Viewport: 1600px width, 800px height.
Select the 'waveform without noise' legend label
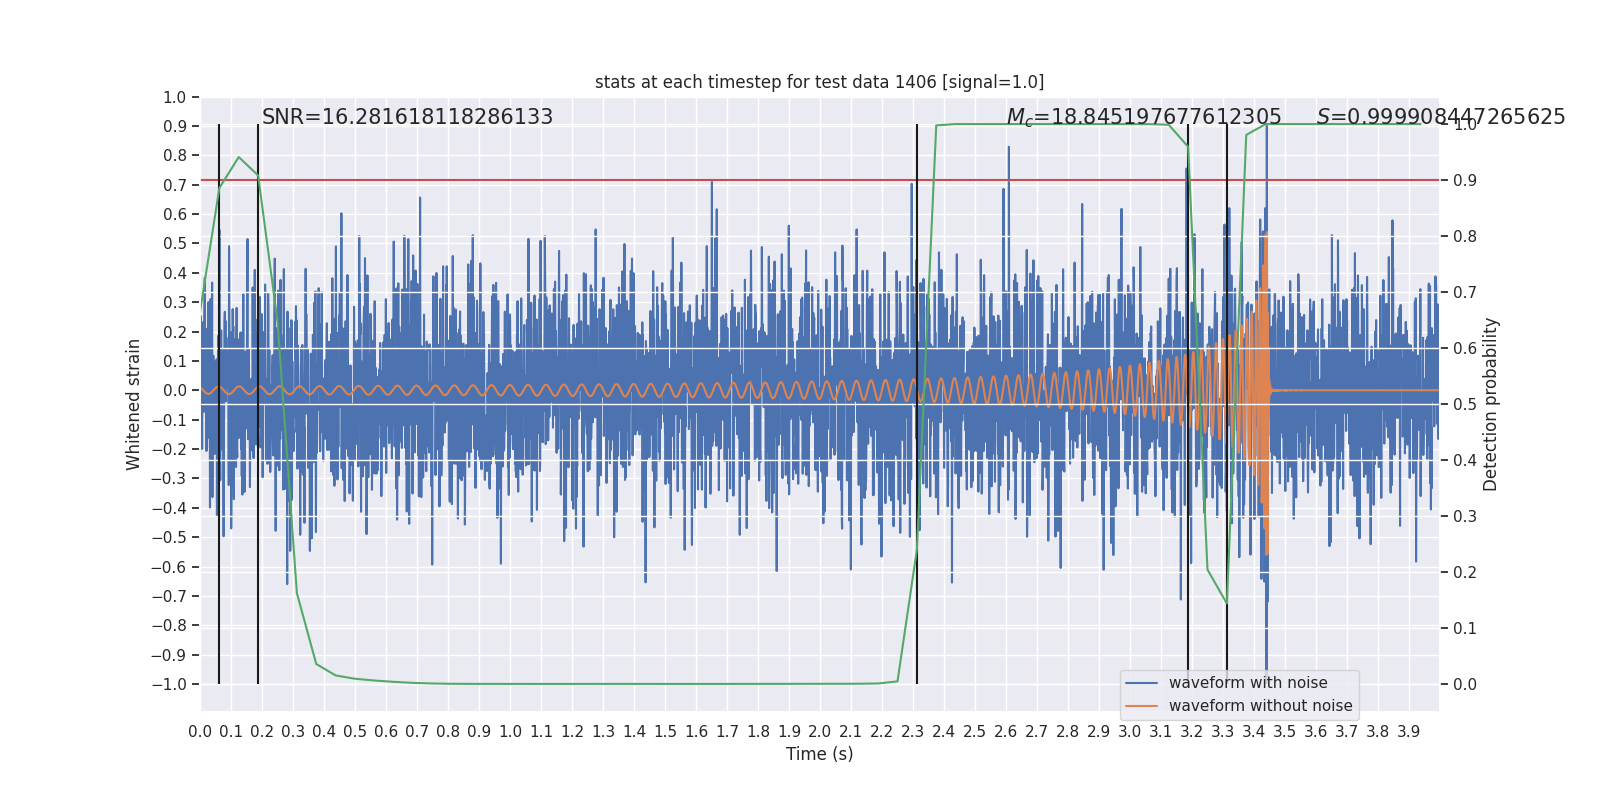point(1260,706)
